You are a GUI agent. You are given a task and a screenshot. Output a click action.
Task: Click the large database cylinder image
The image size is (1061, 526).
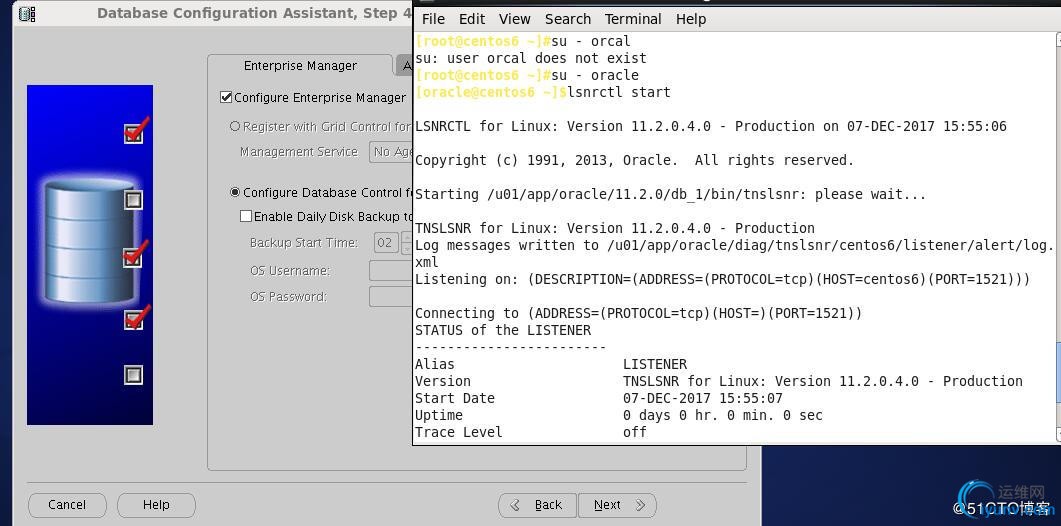[x=89, y=240]
